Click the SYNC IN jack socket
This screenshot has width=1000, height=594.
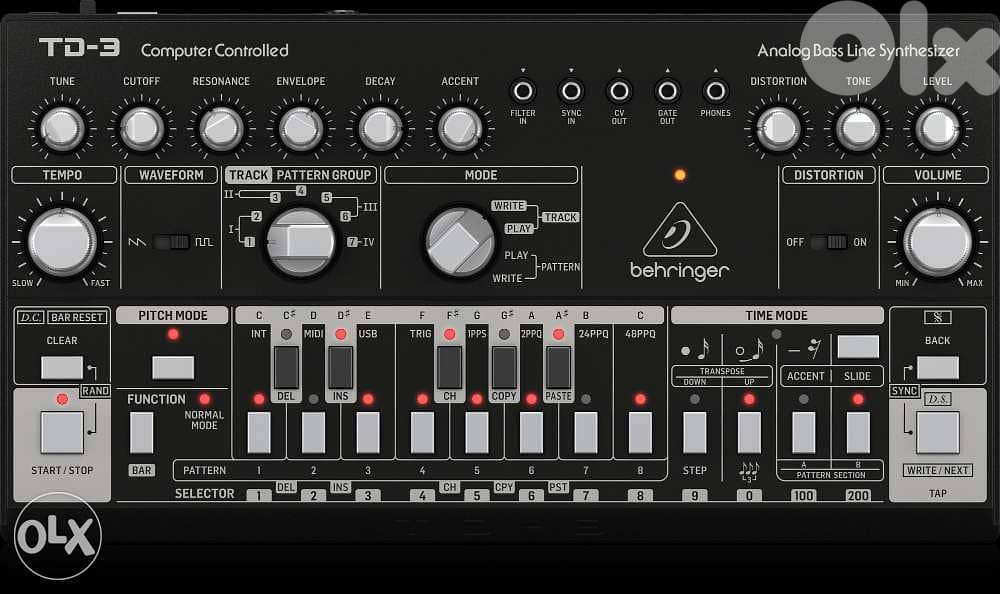click(571, 91)
